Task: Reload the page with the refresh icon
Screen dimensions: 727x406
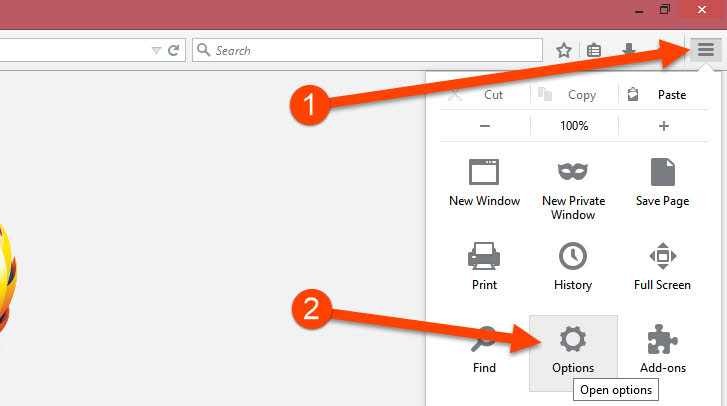Action: 173,50
